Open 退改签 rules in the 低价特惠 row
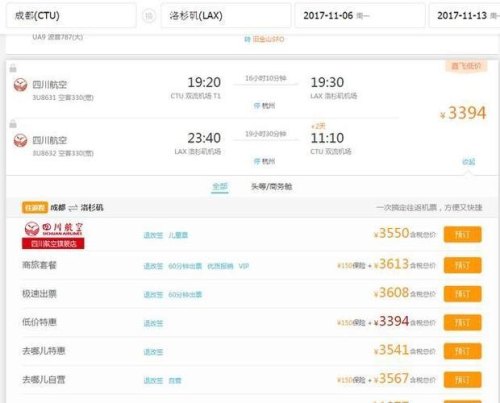This screenshot has width=500, height=403. (153, 323)
